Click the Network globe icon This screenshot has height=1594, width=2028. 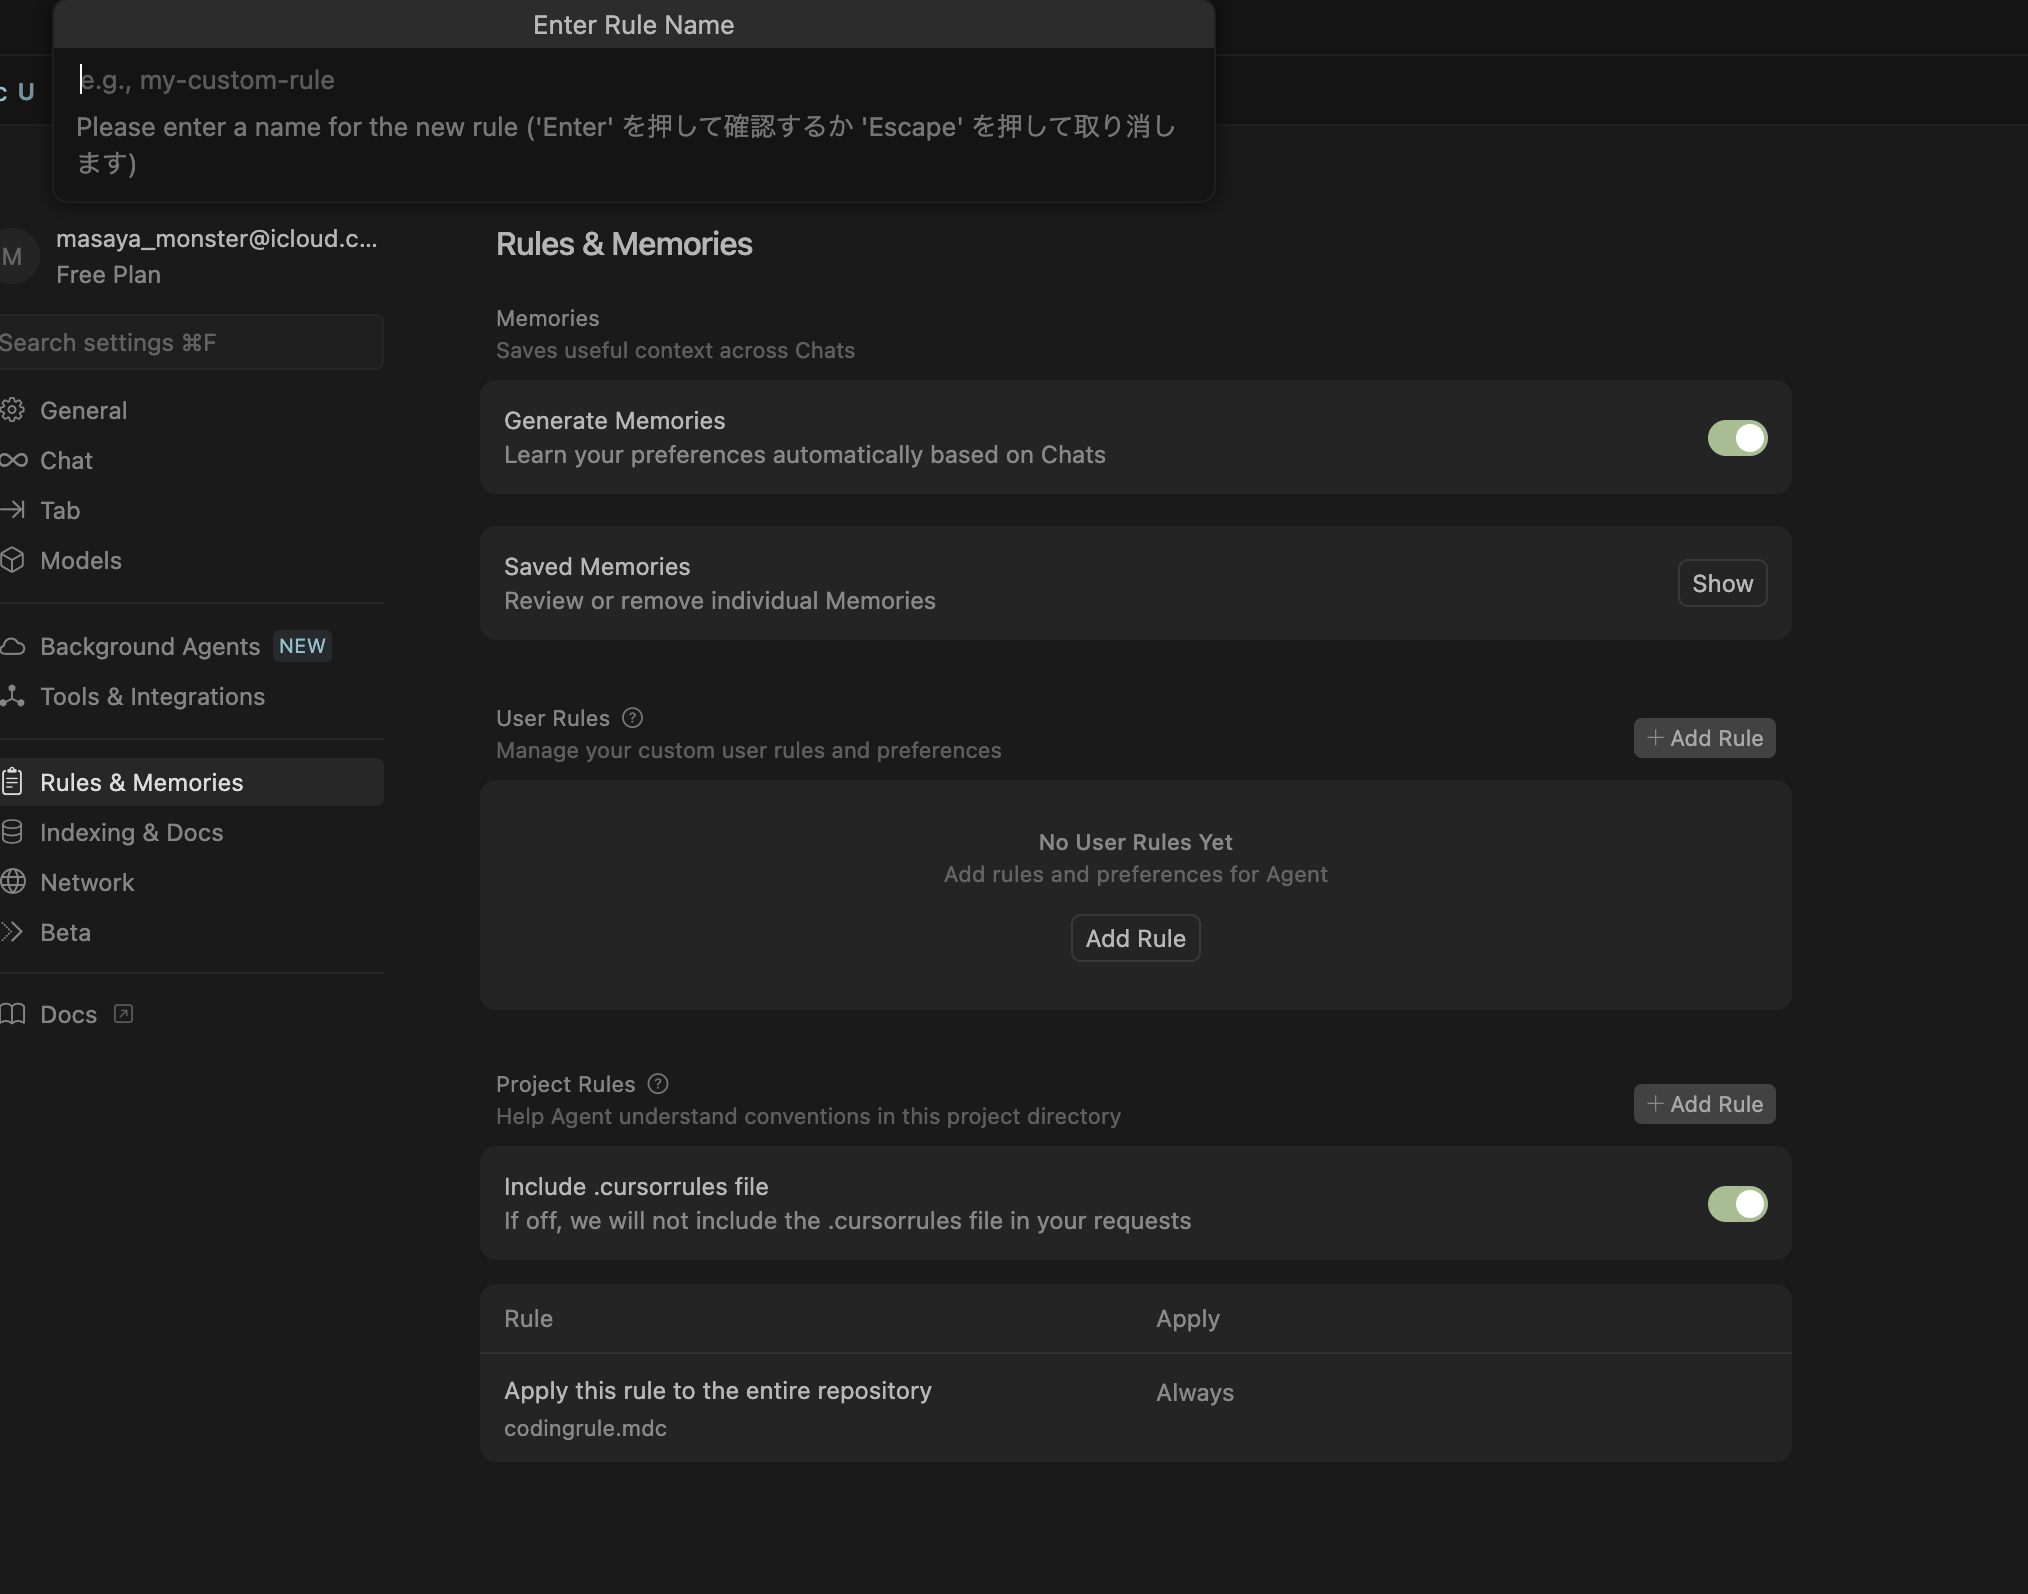click(13, 882)
